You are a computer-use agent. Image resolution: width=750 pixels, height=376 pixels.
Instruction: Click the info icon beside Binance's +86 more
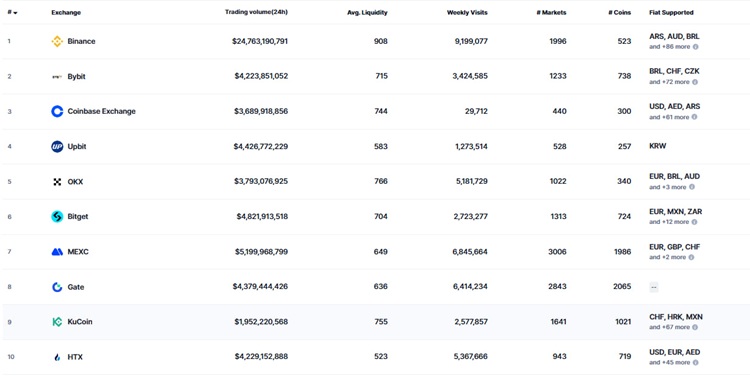(695, 47)
